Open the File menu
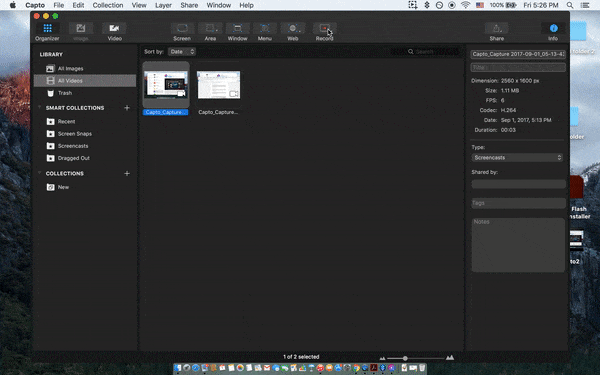600x375 pixels. pos(59,5)
